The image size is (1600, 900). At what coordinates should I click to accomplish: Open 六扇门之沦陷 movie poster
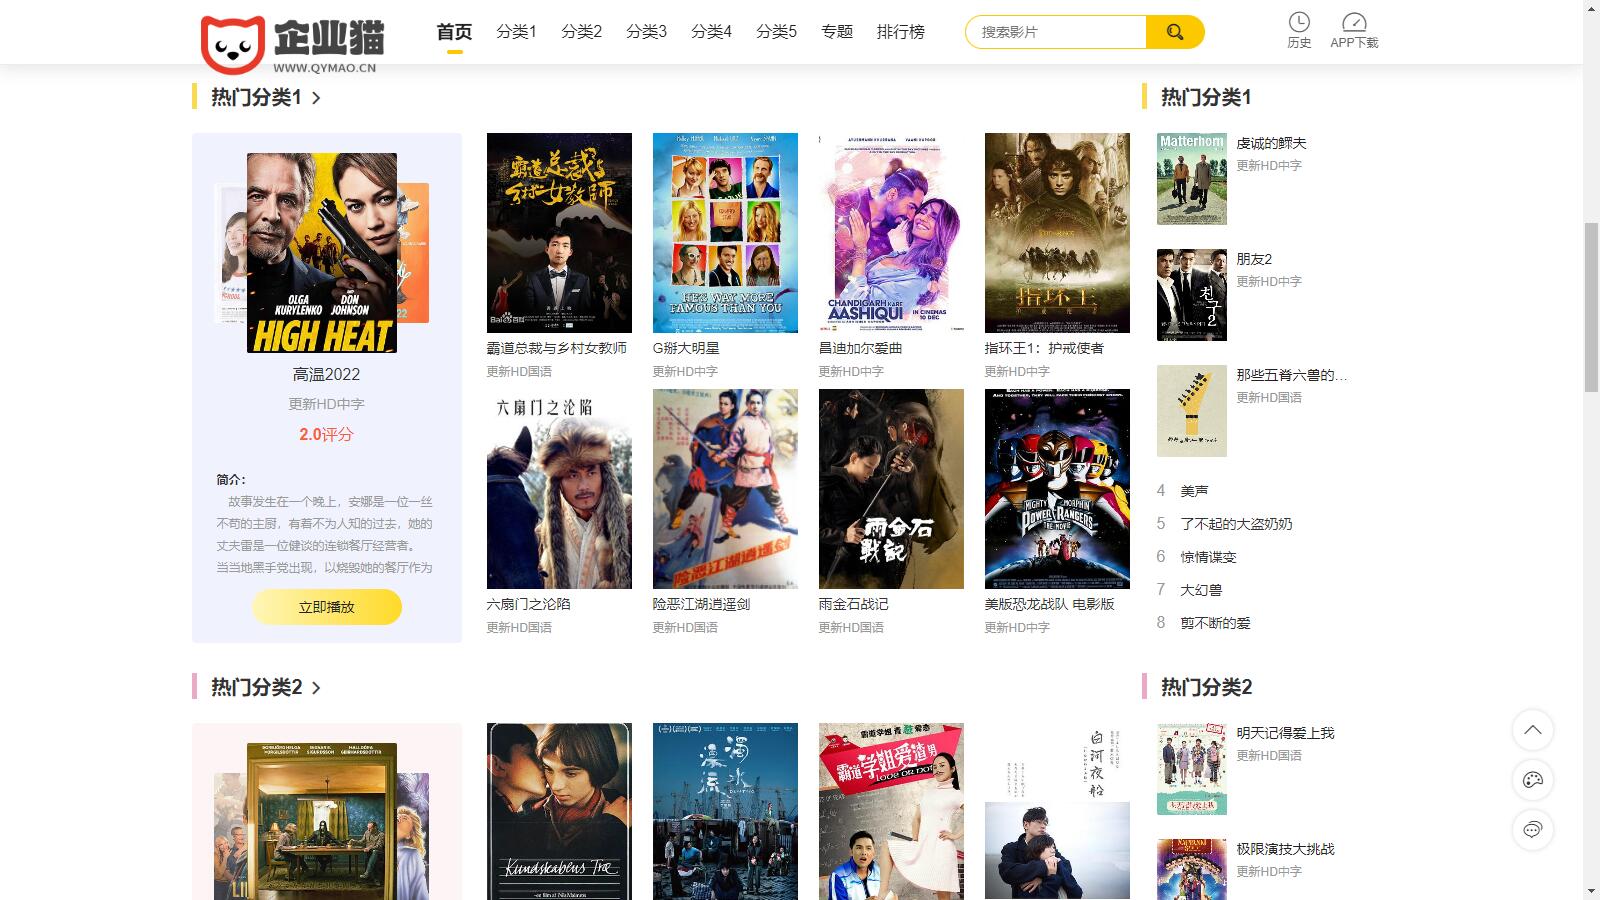pyautogui.click(x=559, y=489)
